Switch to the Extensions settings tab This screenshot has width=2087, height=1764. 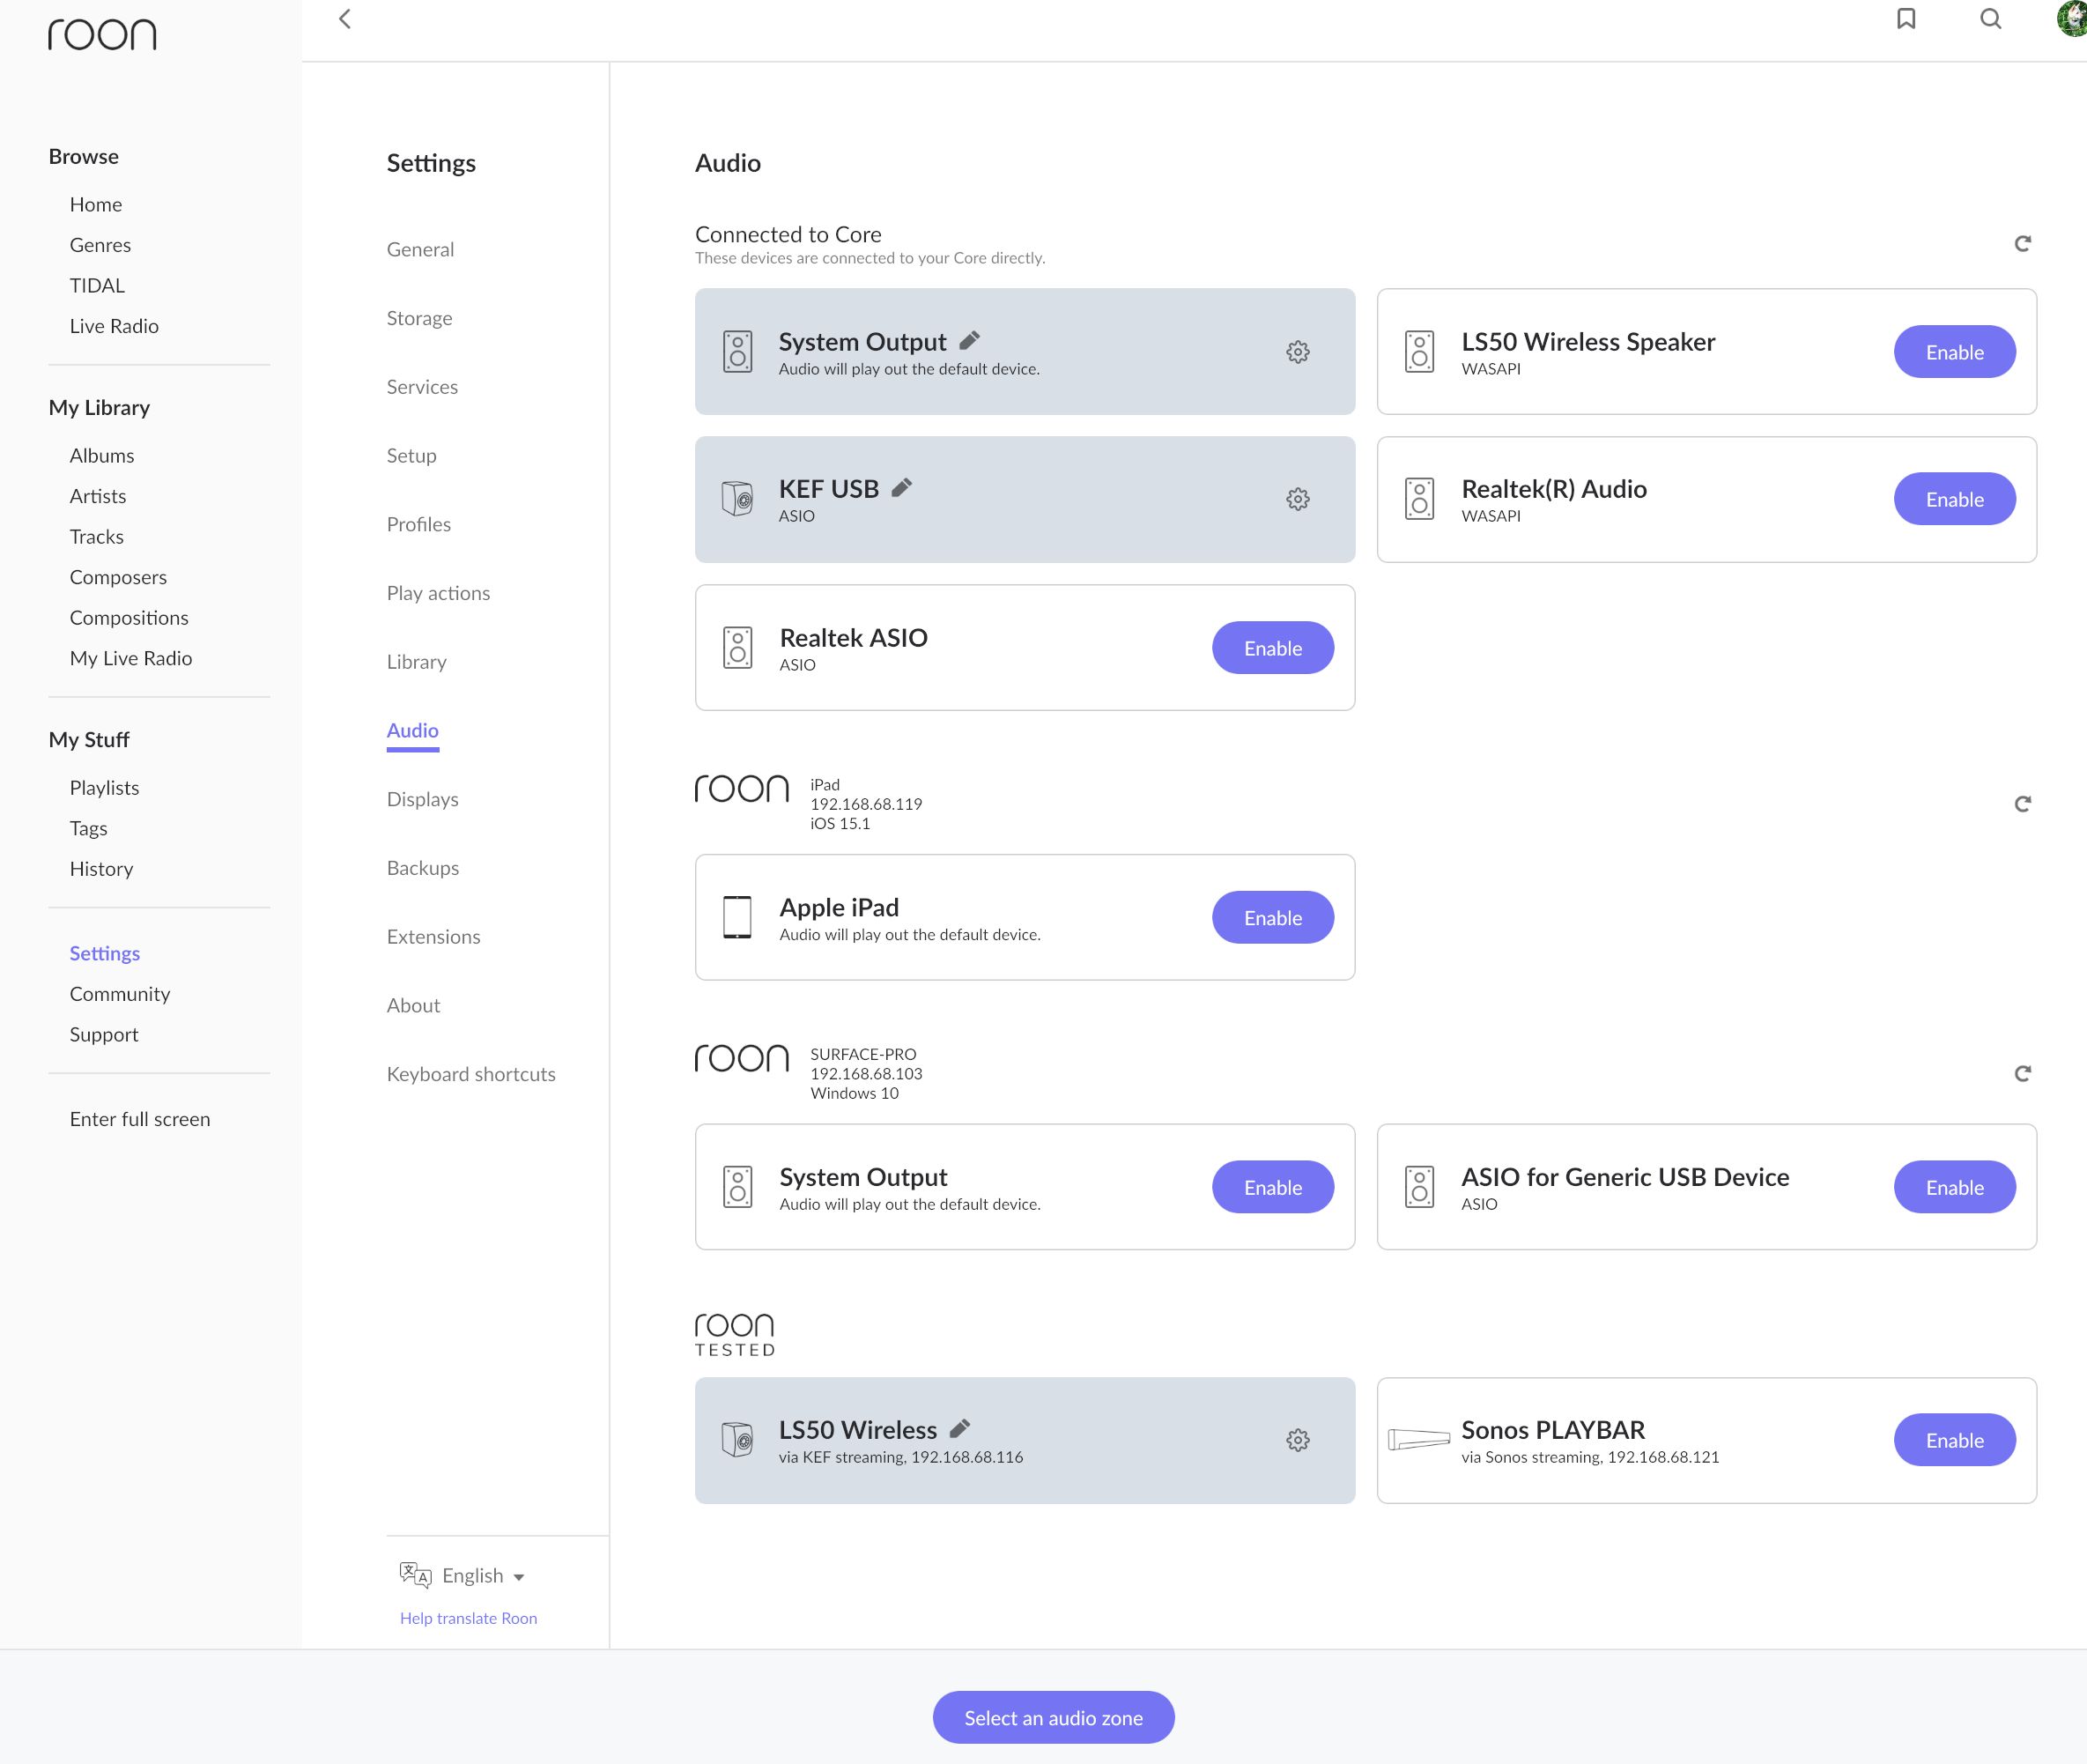(x=433, y=937)
